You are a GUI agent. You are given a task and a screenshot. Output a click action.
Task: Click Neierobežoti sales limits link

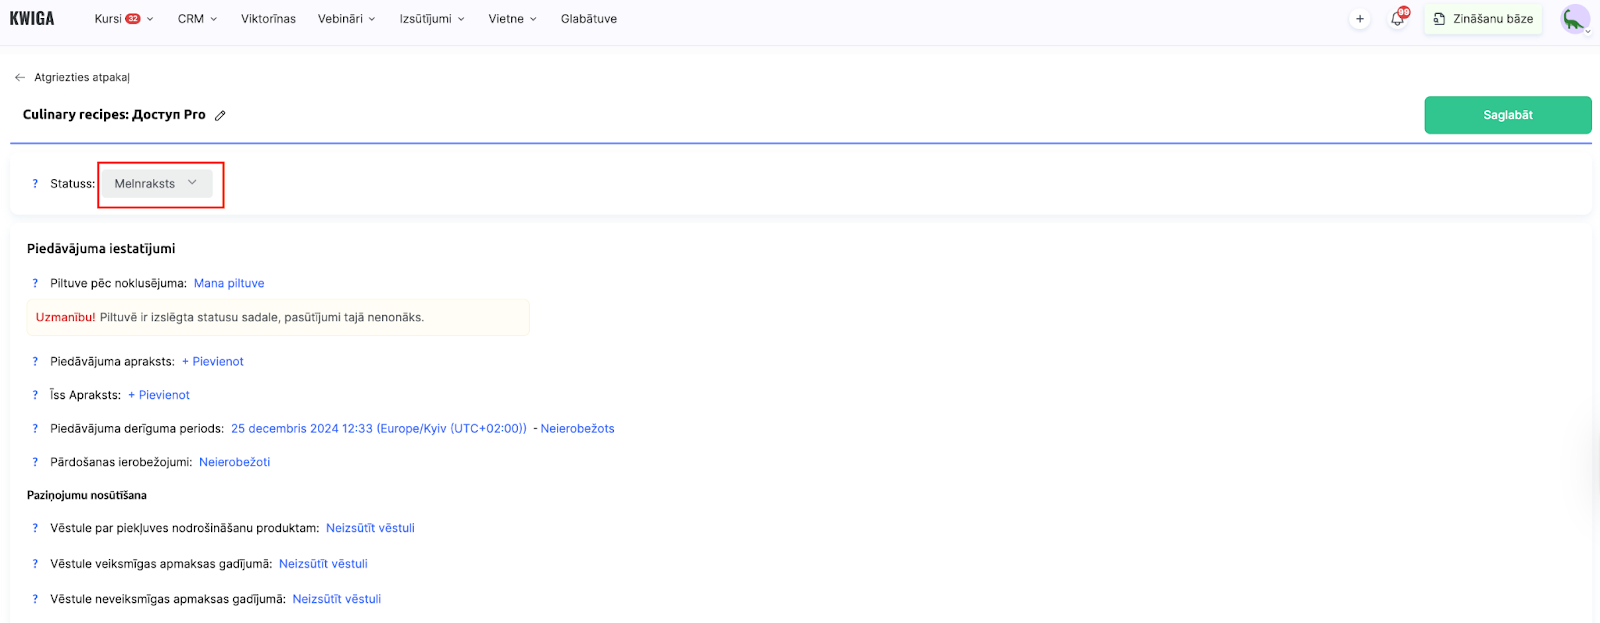(235, 462)
